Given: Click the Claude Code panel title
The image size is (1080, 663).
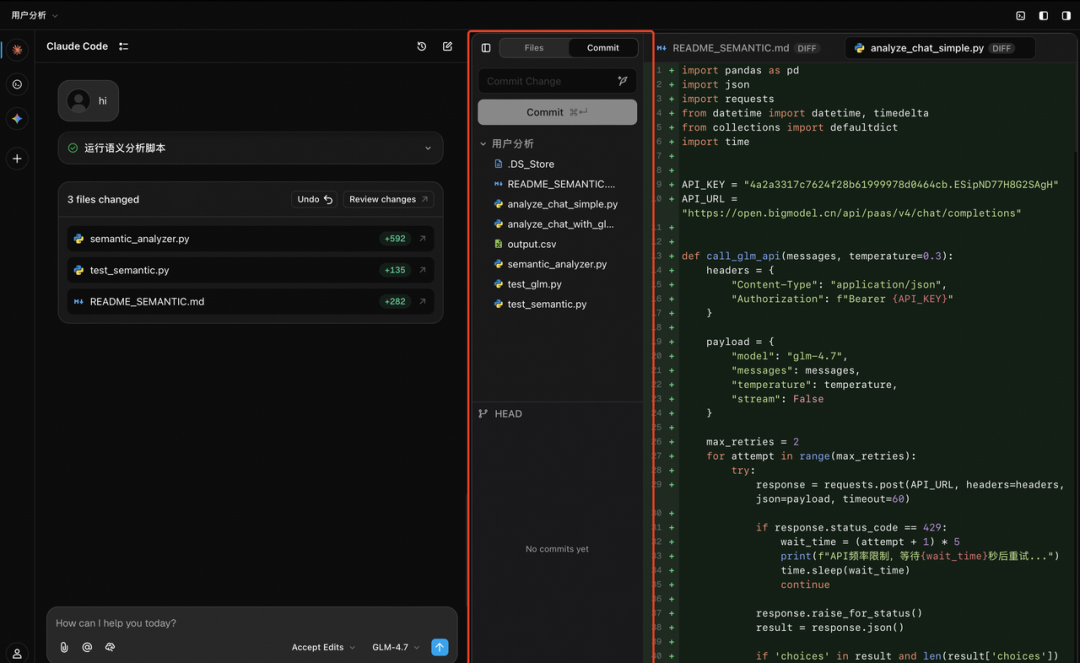Looking at the screenshot, I should 77,46.
